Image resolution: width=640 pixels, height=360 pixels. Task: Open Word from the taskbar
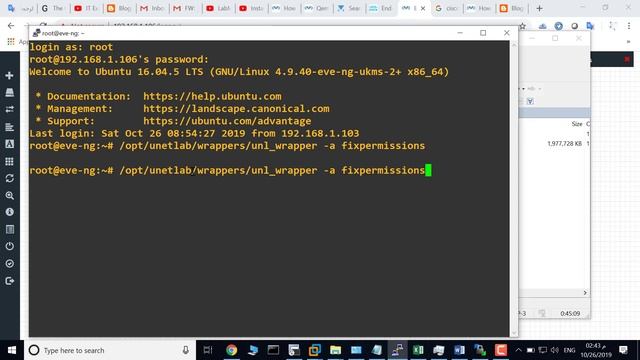(459, 350)
